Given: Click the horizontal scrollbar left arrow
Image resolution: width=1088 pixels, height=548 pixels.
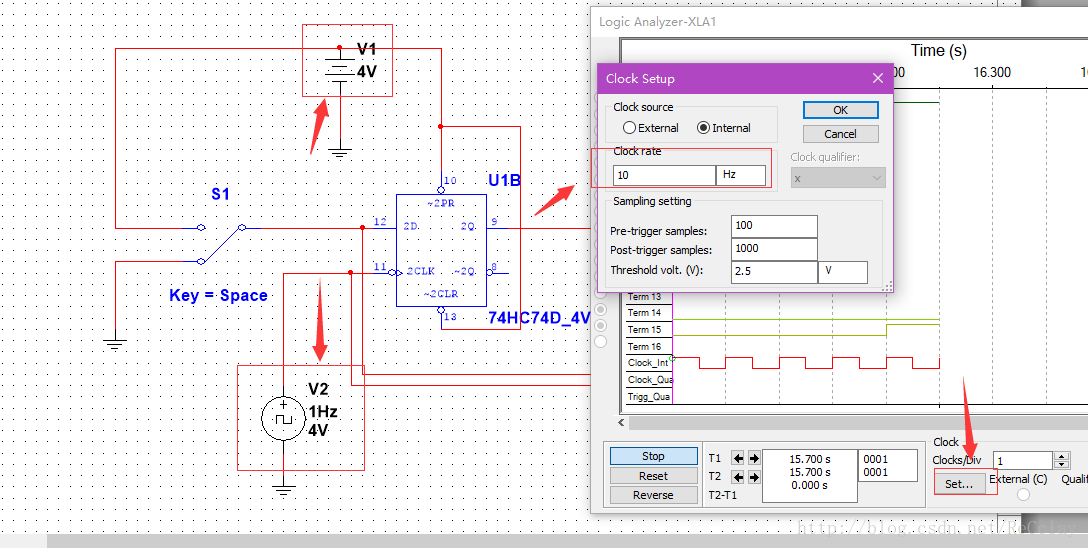Looking at the screenshot, I should 622,422.
